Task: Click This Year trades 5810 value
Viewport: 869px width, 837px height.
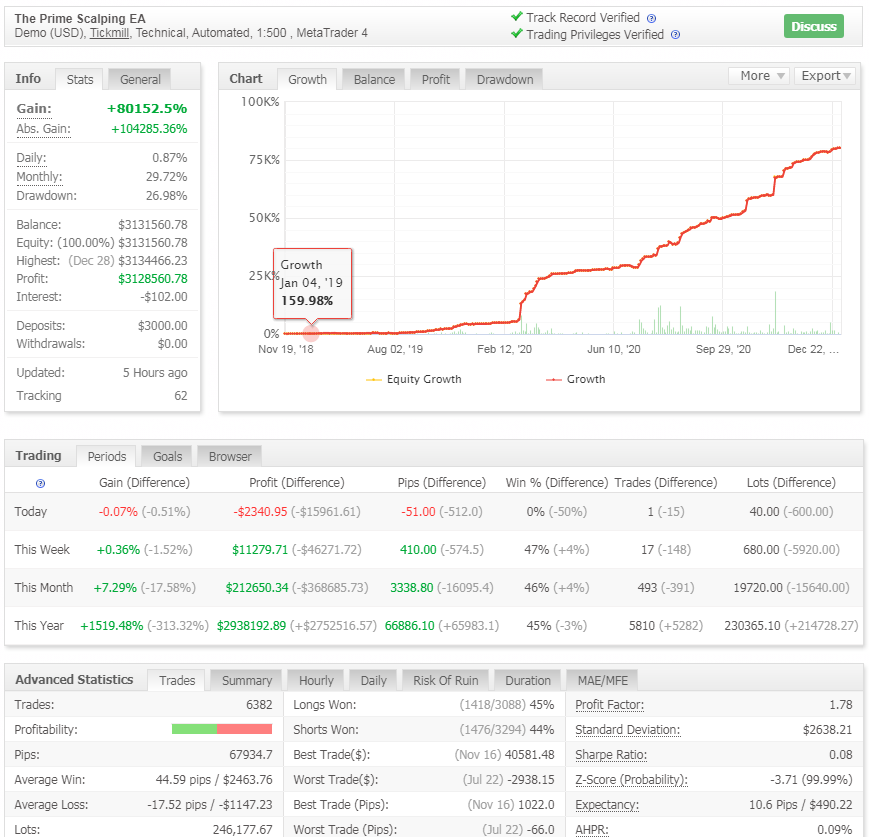Action: click(642, 626)
